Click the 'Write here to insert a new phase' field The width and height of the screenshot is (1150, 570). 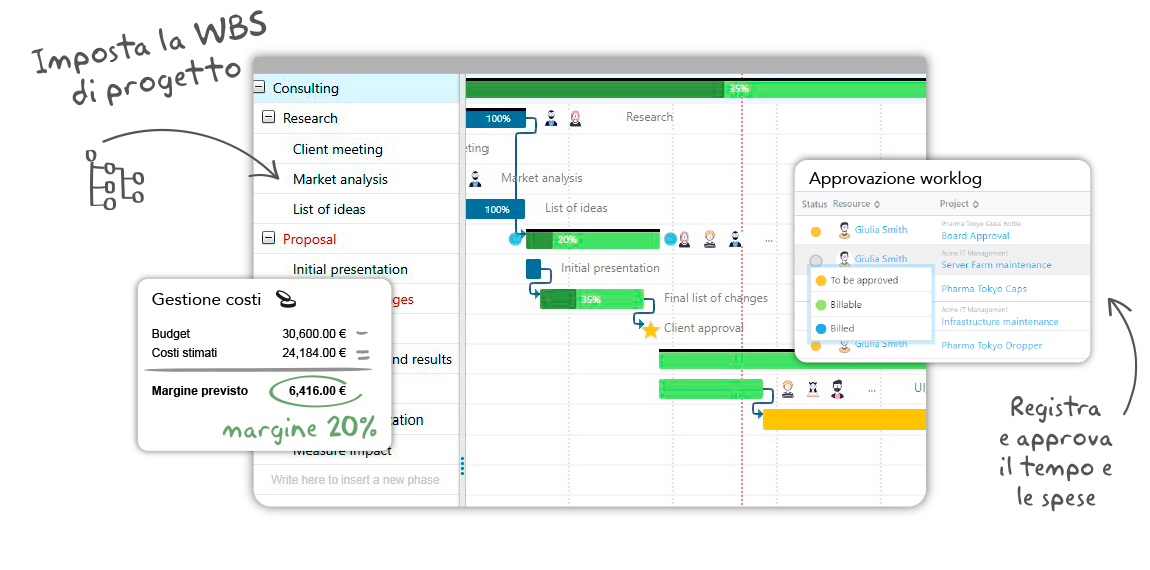355,480
